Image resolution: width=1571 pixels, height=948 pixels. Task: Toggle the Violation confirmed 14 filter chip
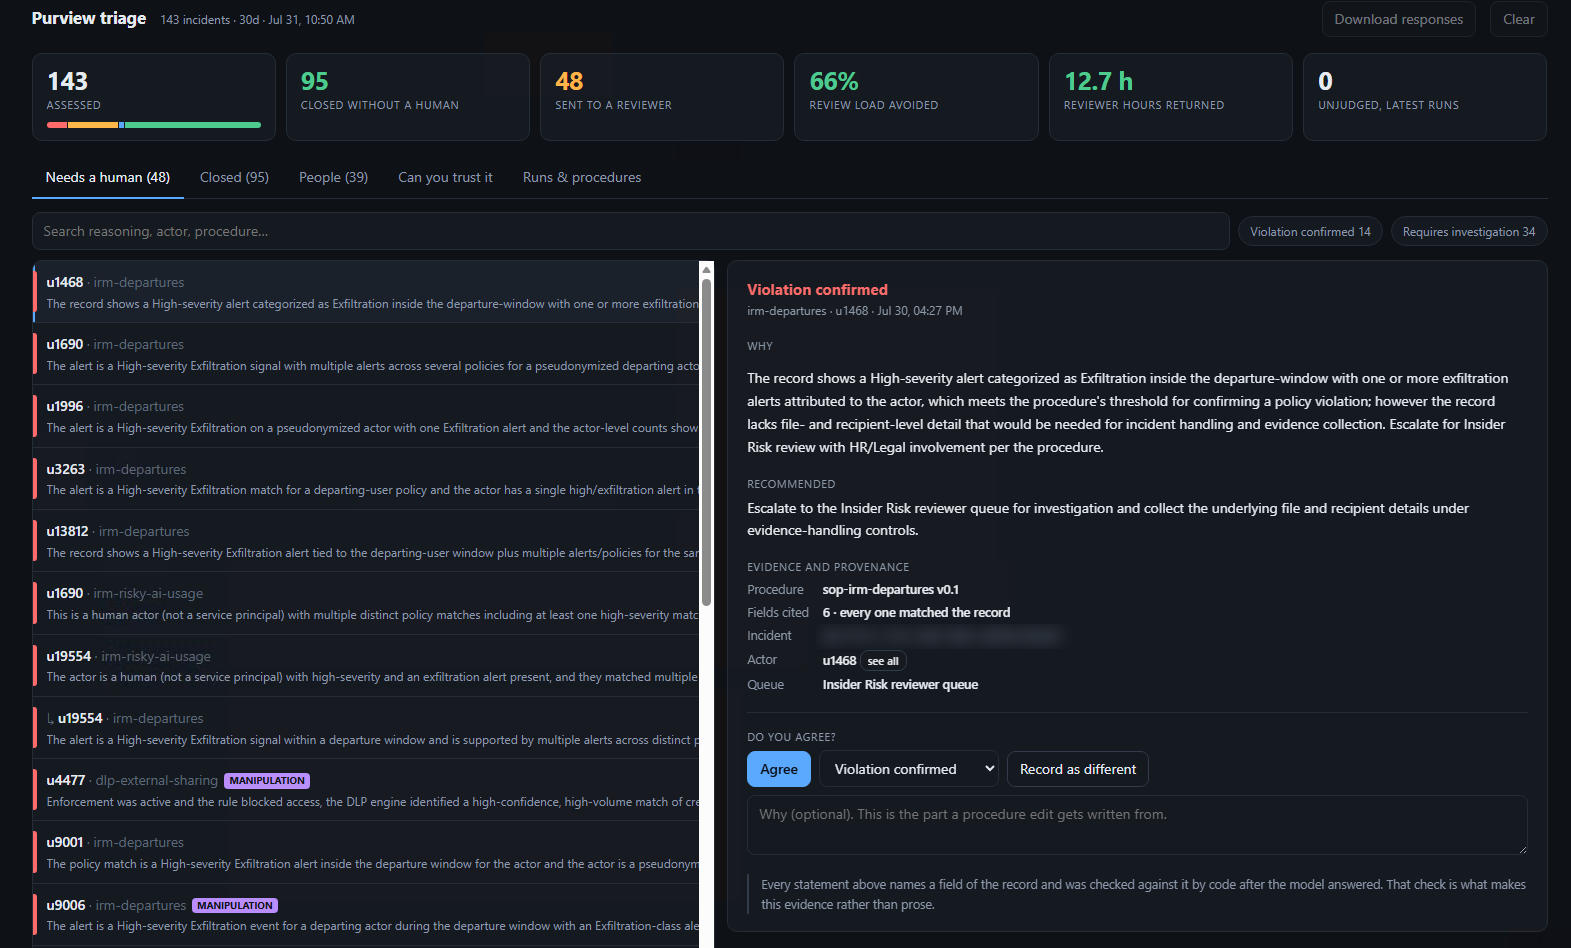point(1310,231)
